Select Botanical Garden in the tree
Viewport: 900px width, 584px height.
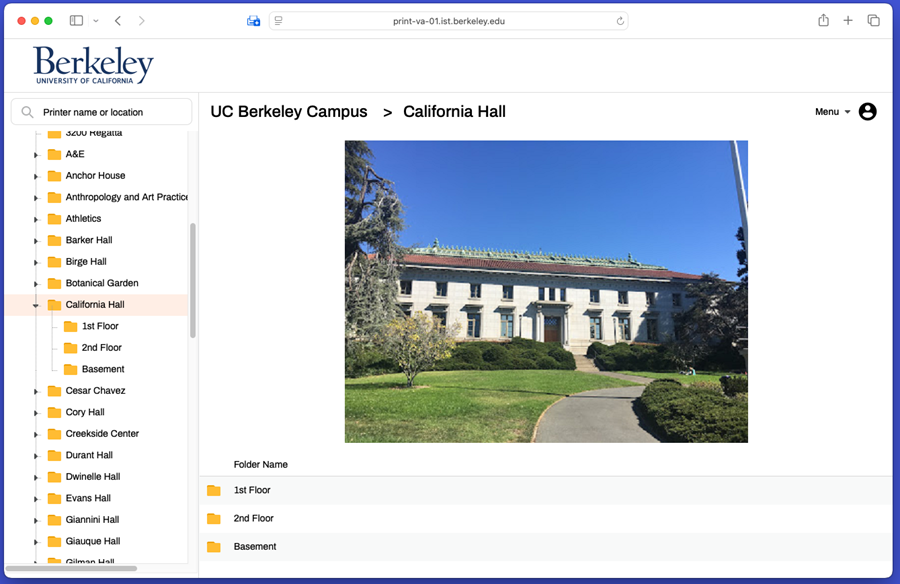[101, 283]
